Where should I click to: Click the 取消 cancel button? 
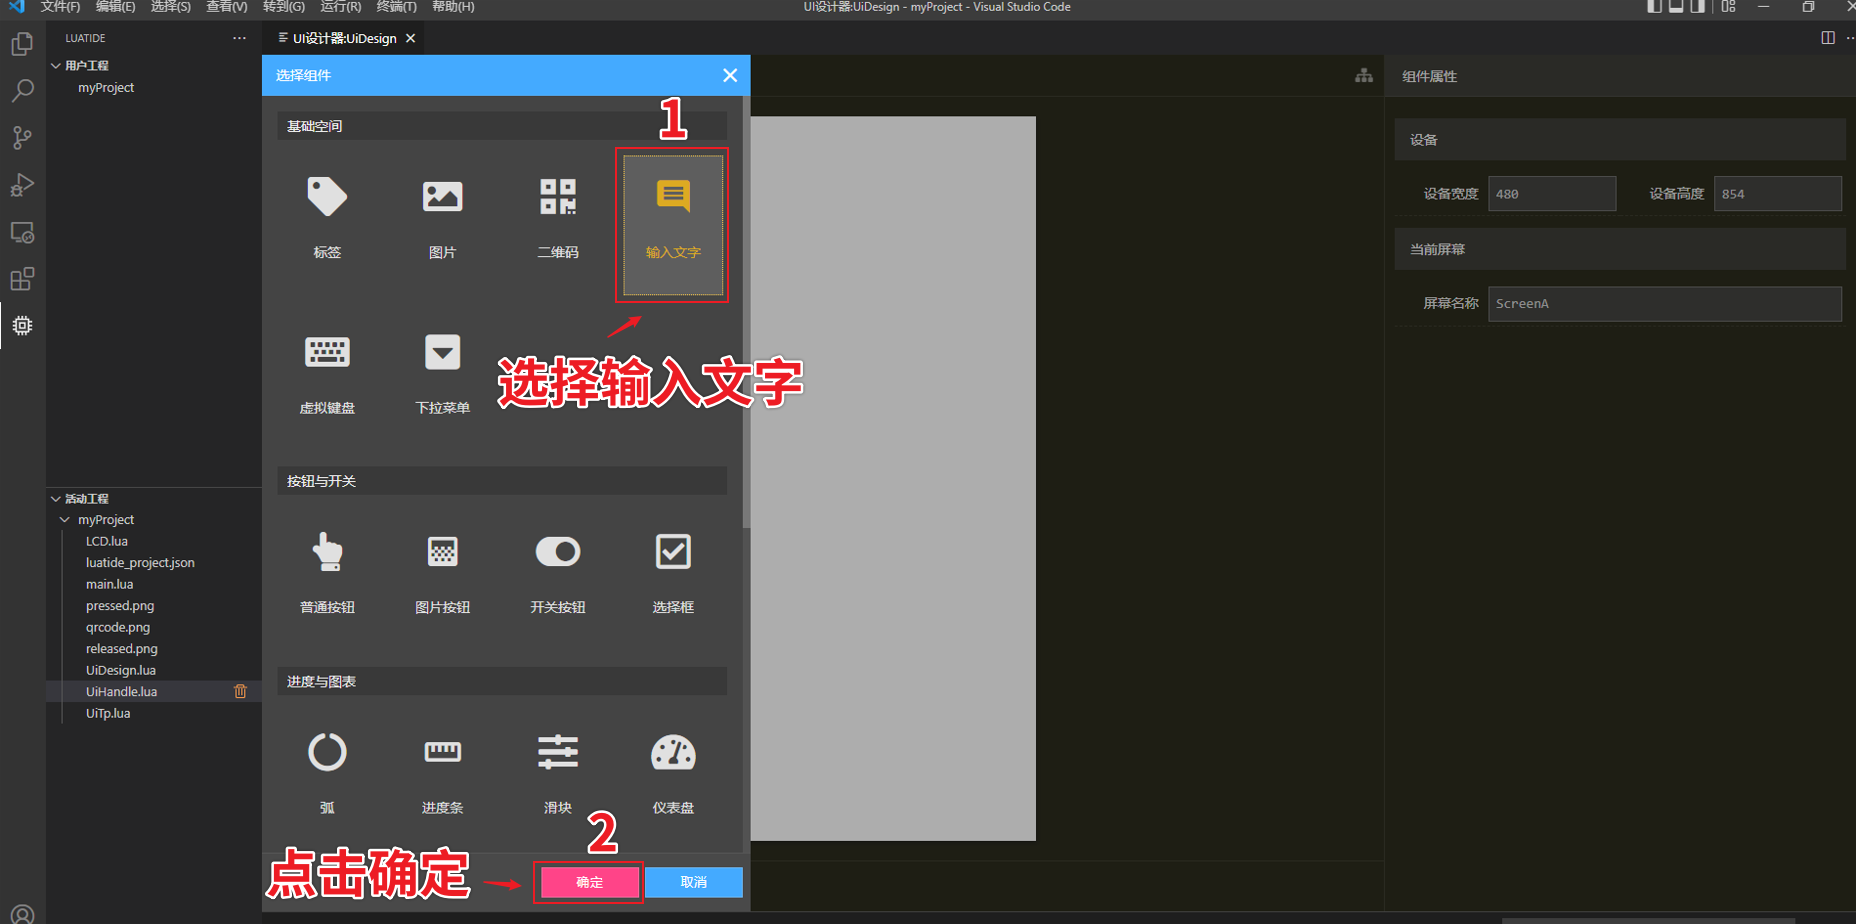(x=693, y=882)
